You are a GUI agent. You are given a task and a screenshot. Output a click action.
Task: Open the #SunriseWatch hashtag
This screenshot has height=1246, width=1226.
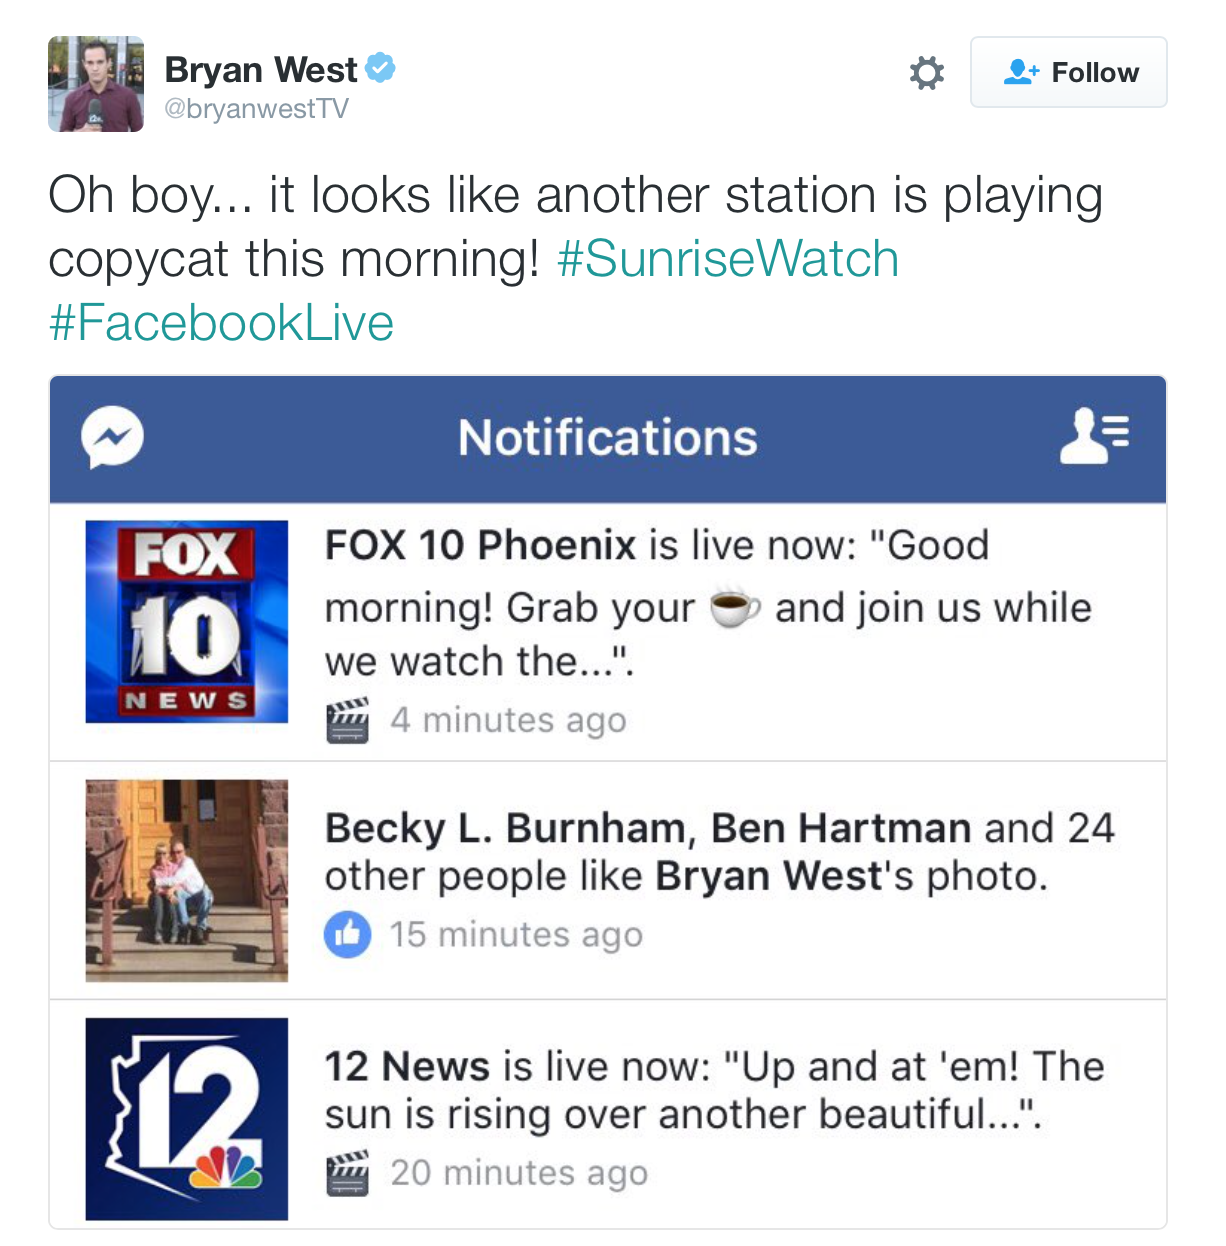point(728,259)
